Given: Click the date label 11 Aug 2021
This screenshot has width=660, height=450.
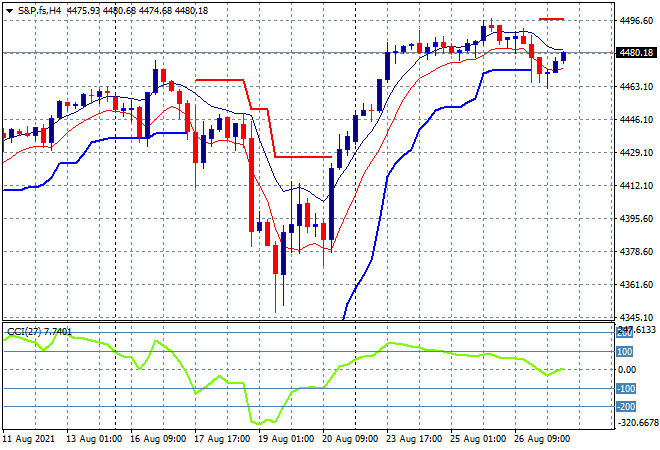Looking at the screenshot, I should click(x=29, y=439).
